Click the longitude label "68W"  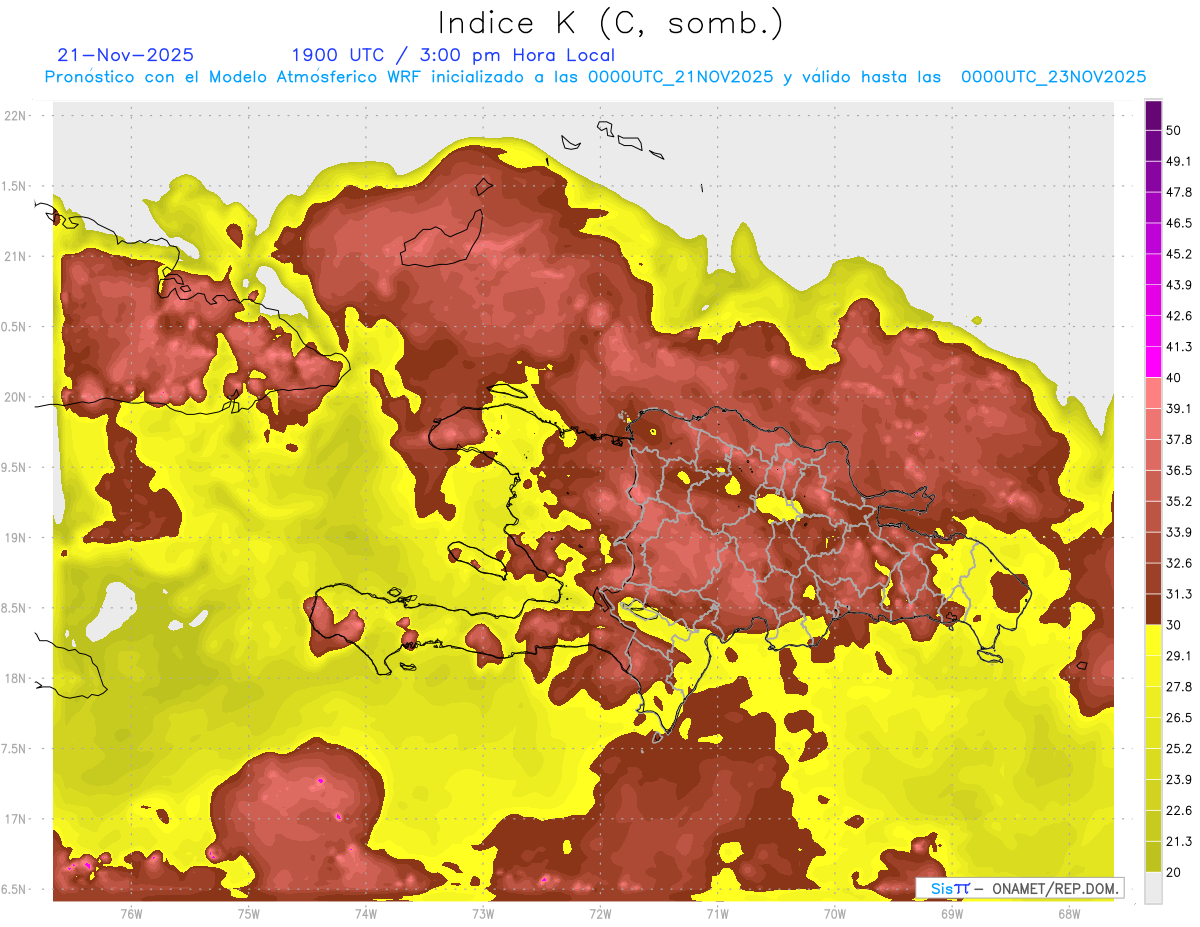click(1068, 914)
